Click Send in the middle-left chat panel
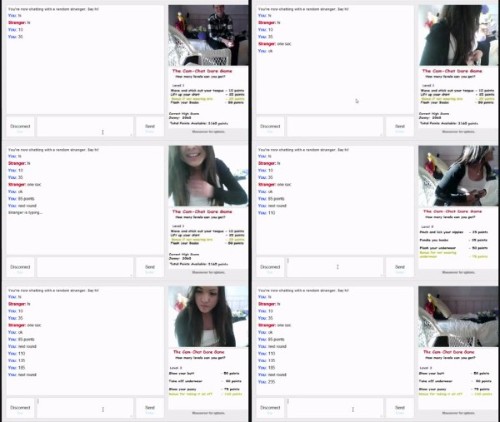Image resolution: width=500 pixels, height=422 pixels. tap(150, 267)
